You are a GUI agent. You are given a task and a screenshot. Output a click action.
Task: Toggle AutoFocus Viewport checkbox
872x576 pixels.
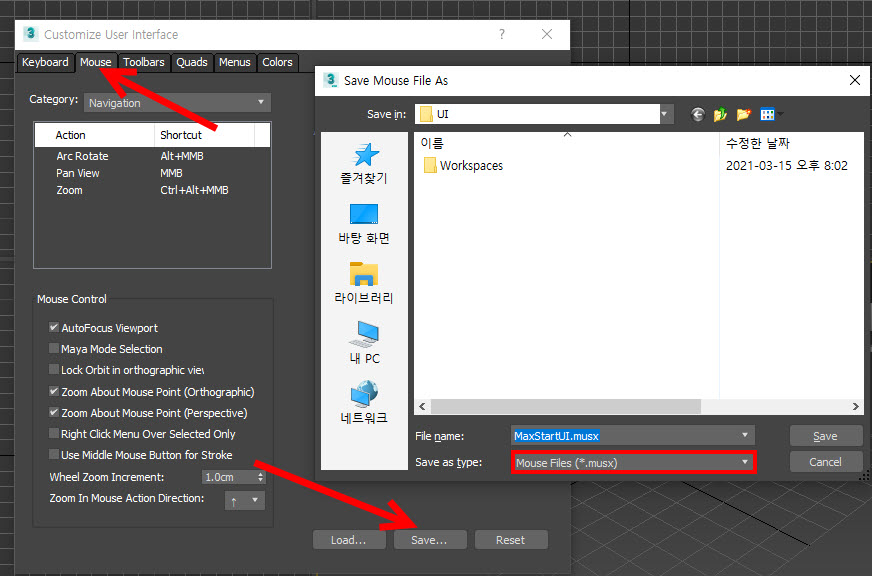54,327
